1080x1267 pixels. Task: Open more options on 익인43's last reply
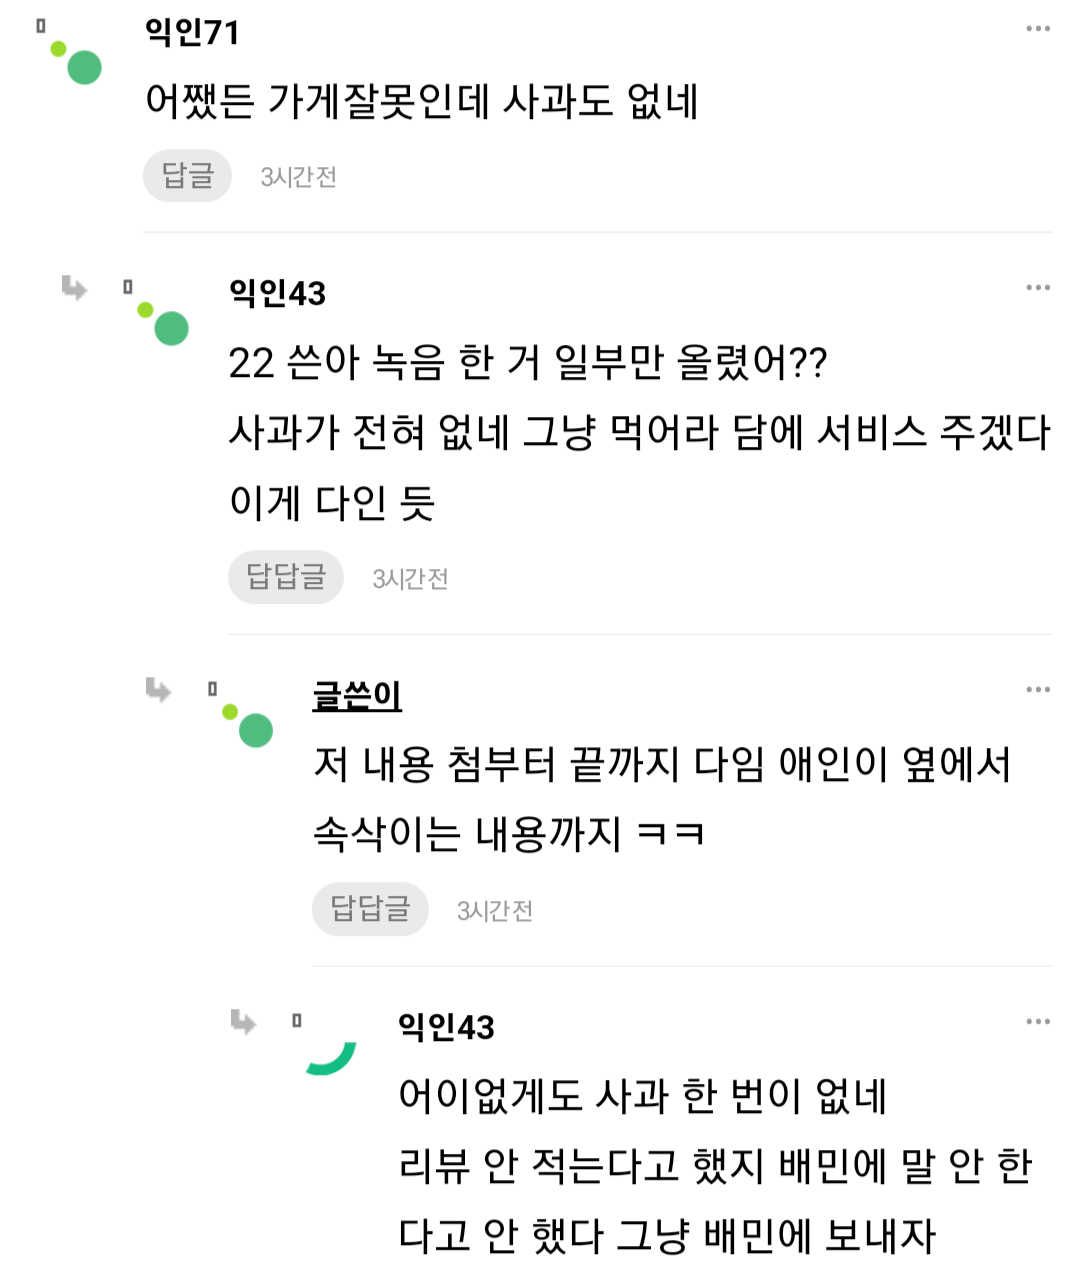(x=1037, y=1022)
